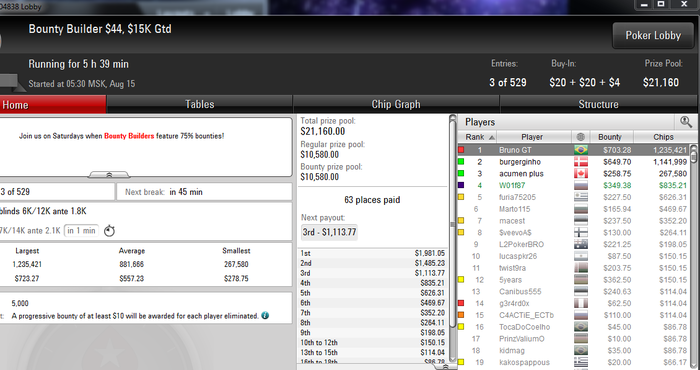Click the Prize Pool $21,160 header value
This screenshot has width=700, height=370.
pos(661,83)
